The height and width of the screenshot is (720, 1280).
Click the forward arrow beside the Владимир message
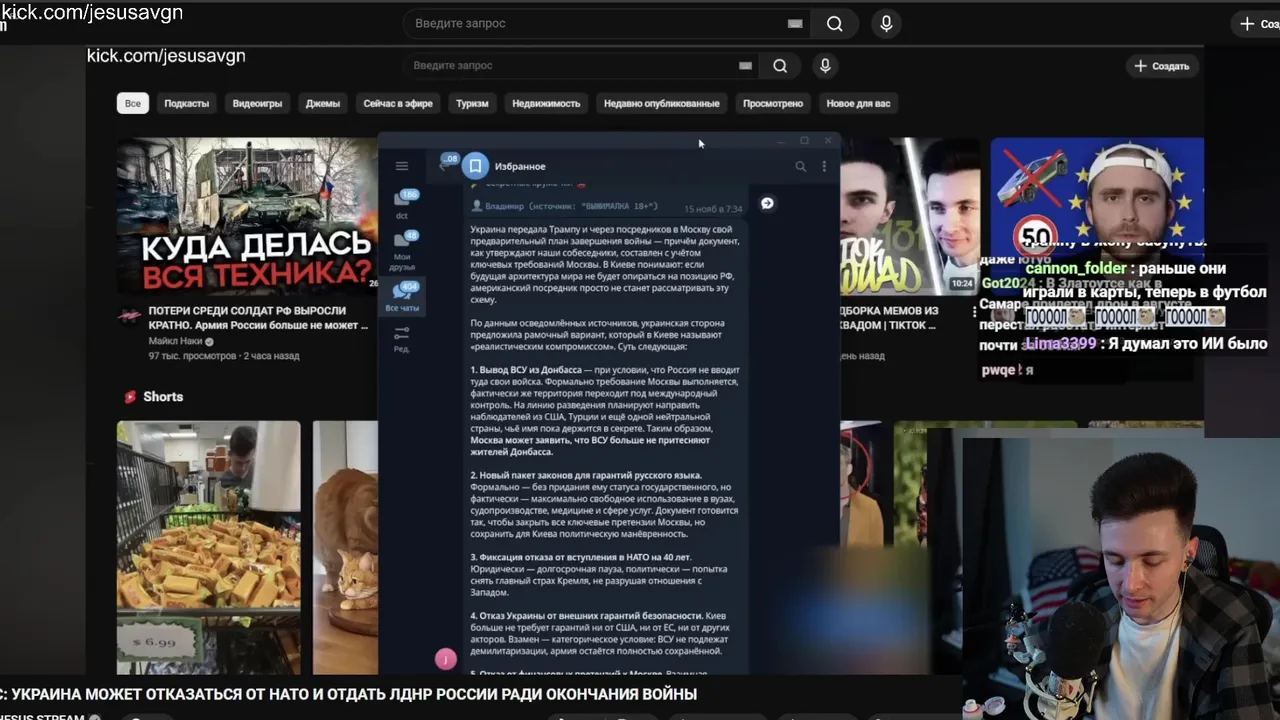coord(767,203)
